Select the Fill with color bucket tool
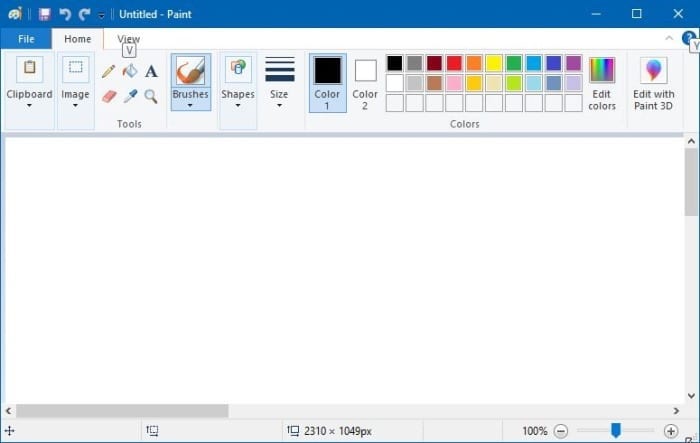Screen dimensions: 700x443 pos(130,71)
